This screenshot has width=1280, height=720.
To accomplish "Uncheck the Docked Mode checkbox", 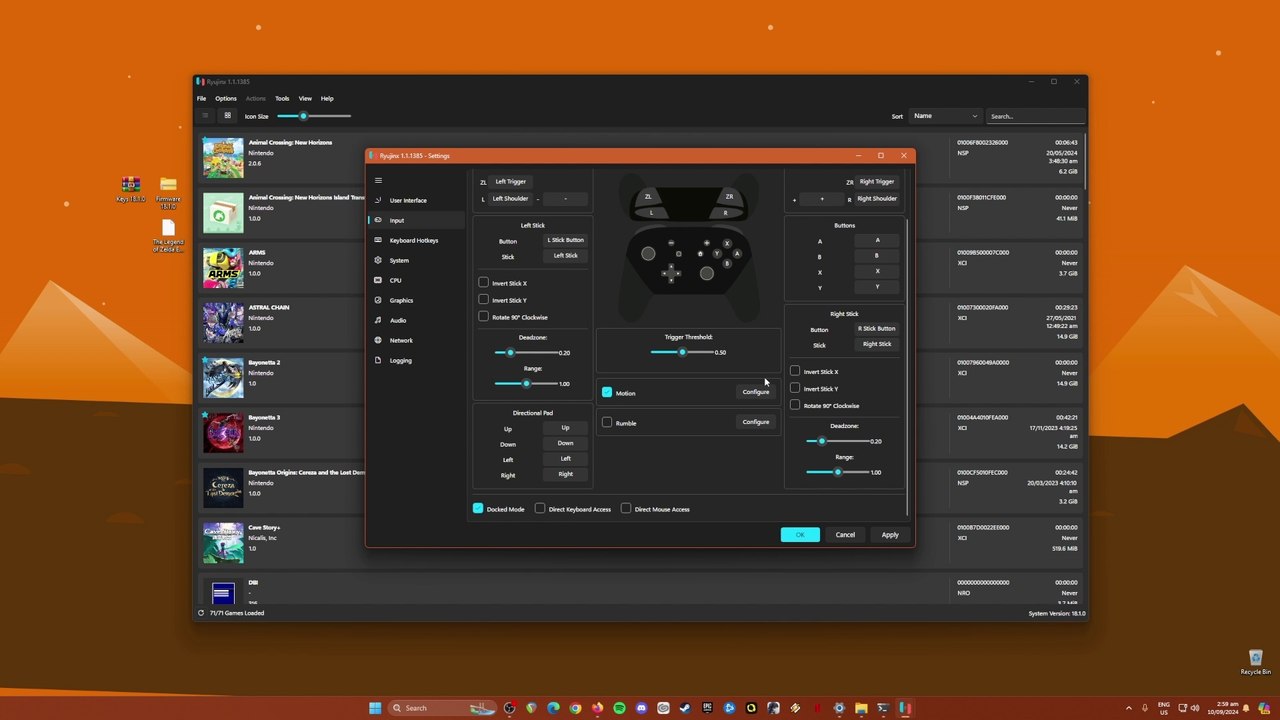I will (478, 509).
